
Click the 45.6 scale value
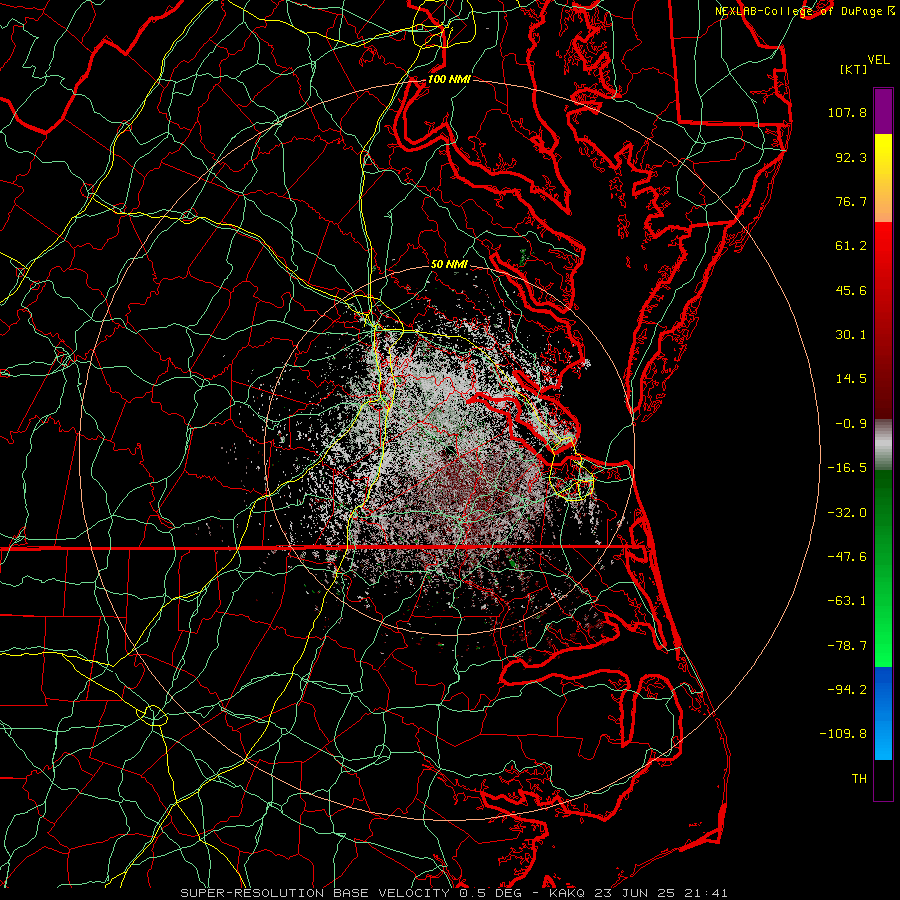(851, 290)
